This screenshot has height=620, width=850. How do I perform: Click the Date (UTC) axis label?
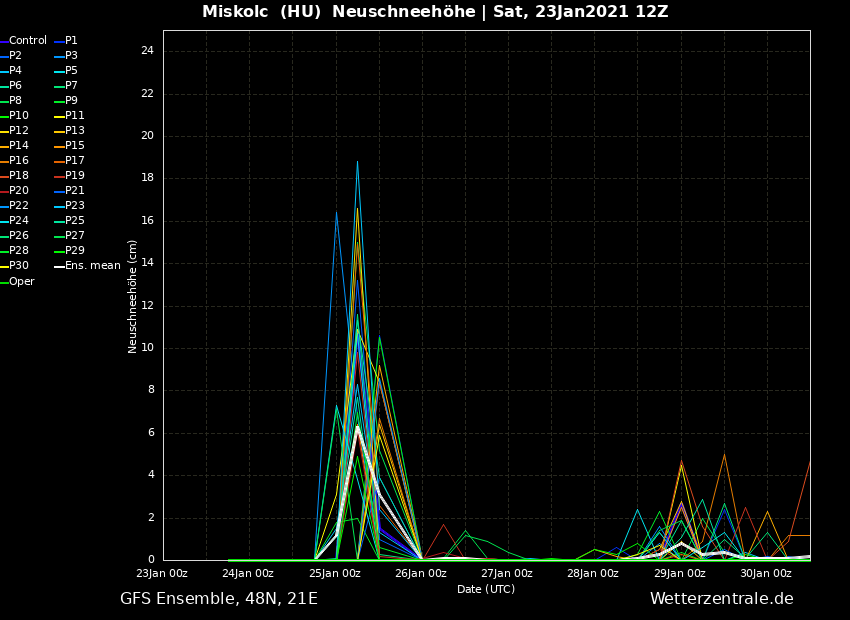coord(486,590)
